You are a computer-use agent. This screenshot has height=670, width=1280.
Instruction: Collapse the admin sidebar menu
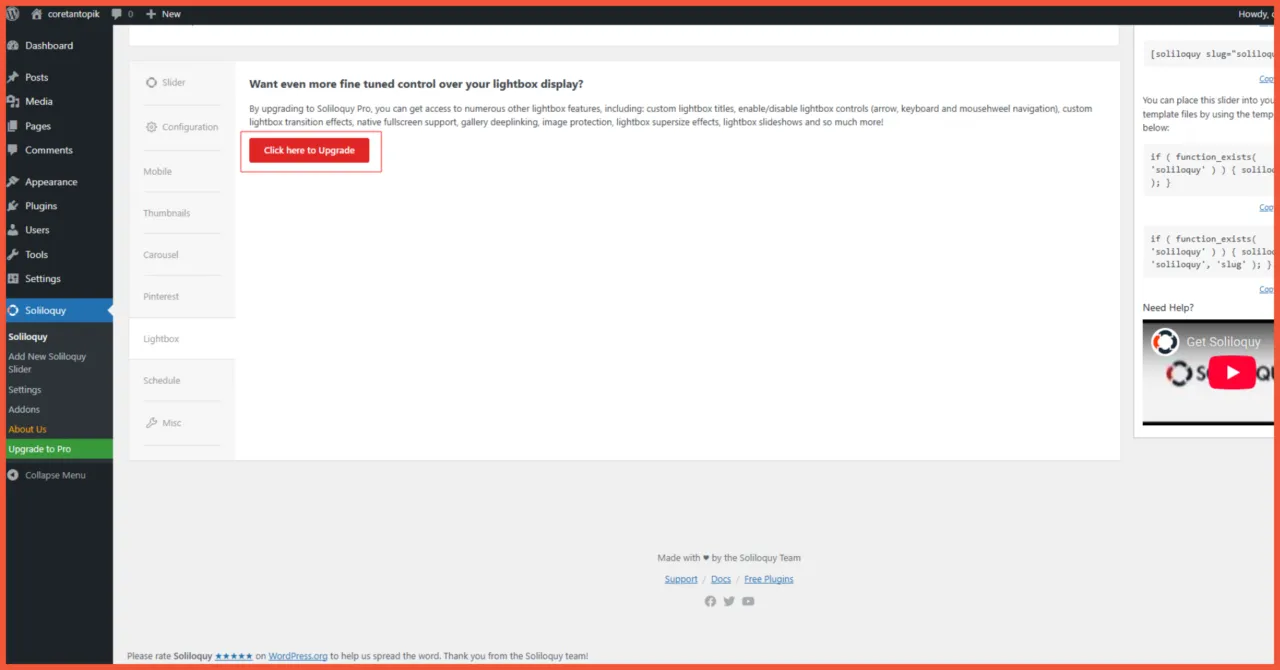point(46,475)
